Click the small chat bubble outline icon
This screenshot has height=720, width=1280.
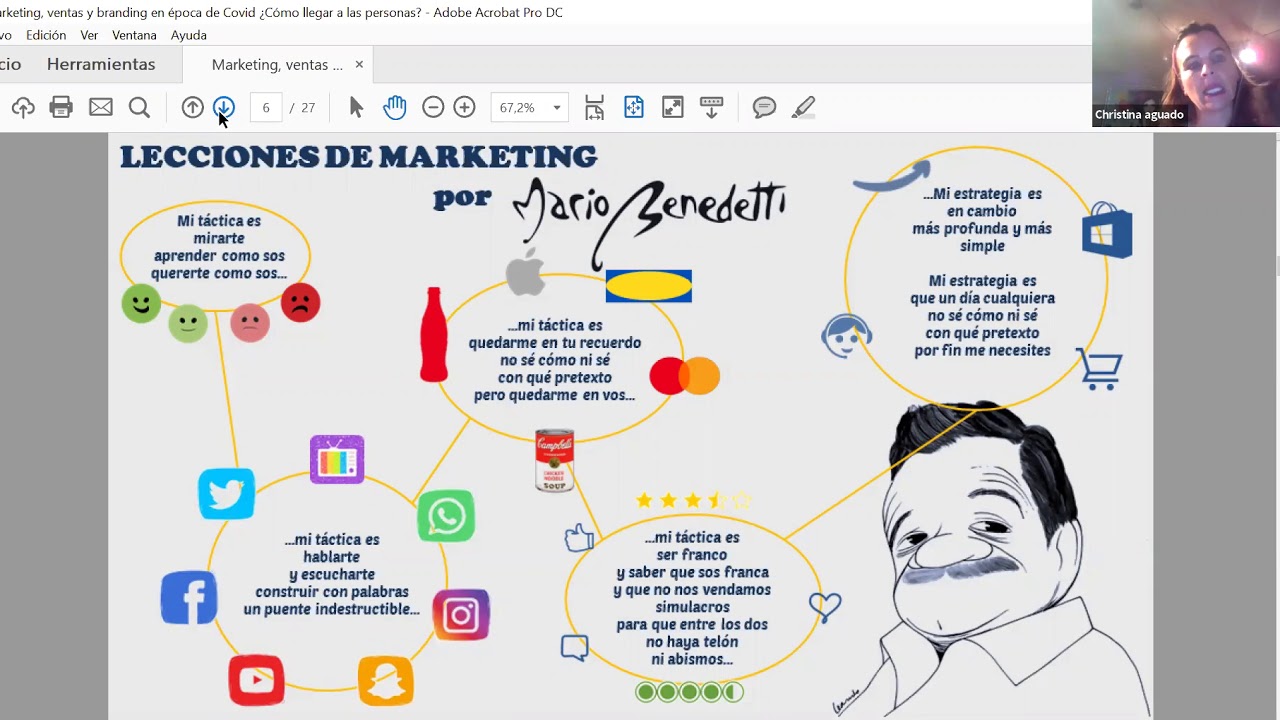[574, 648]
